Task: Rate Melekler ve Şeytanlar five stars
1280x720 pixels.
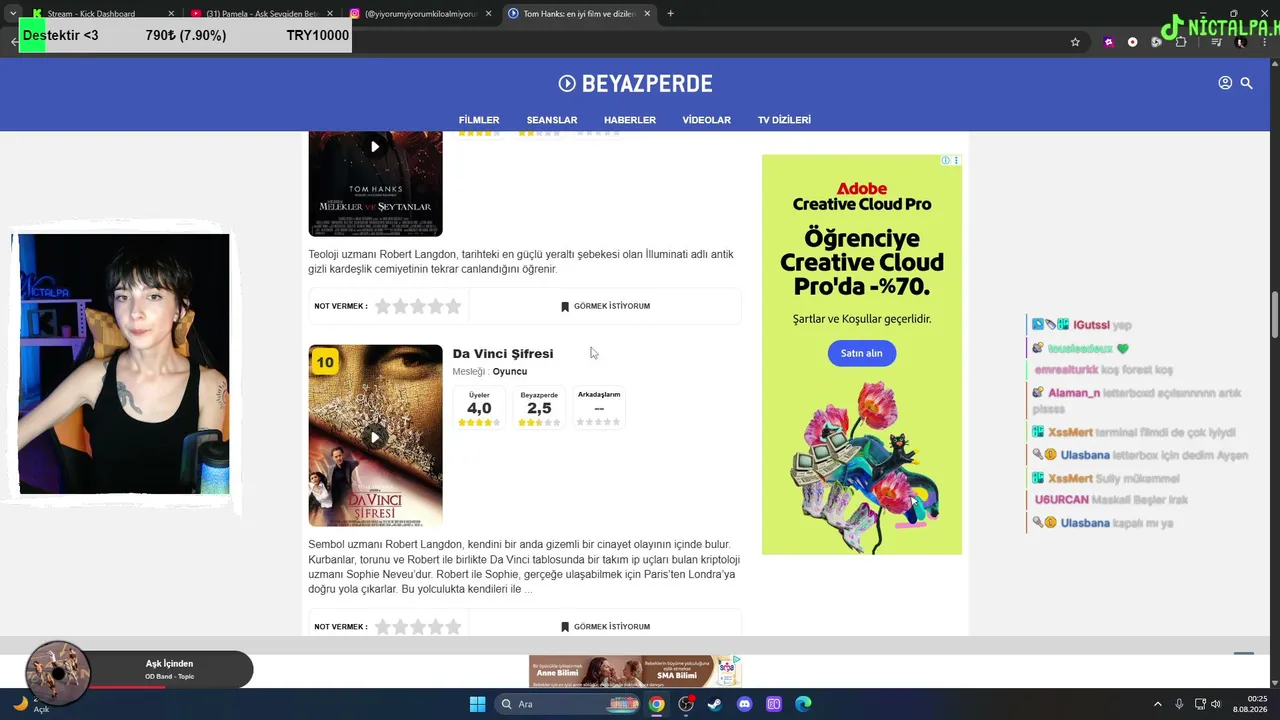Action: tap(453, 306)
